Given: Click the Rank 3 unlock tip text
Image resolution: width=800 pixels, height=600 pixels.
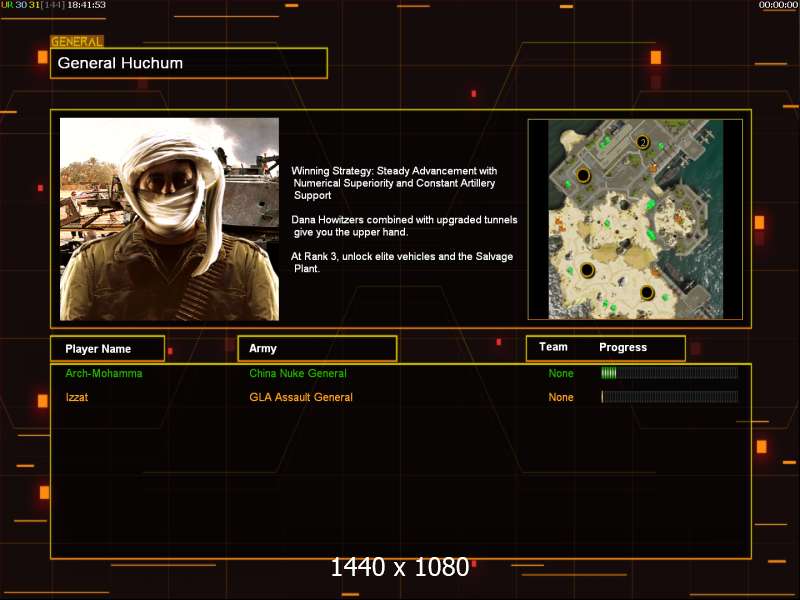Looking at the screenshot, I should point(402,262).
